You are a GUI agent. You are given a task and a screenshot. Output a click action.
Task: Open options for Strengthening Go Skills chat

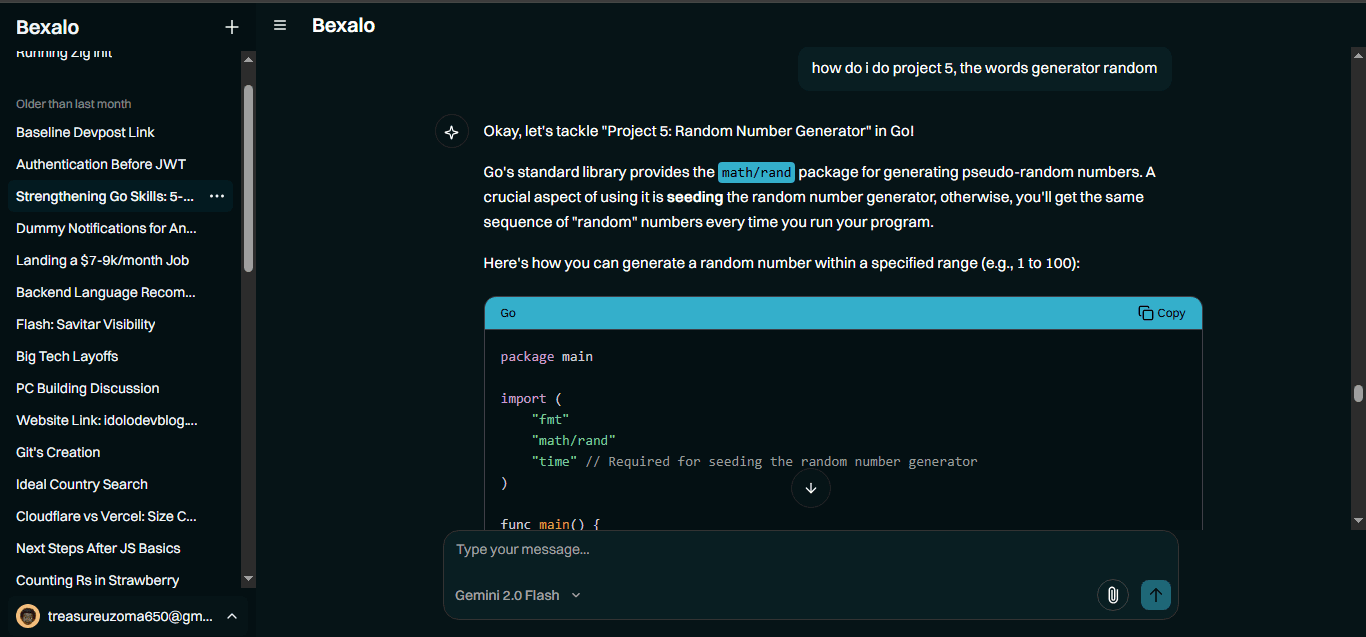point(217,197)
